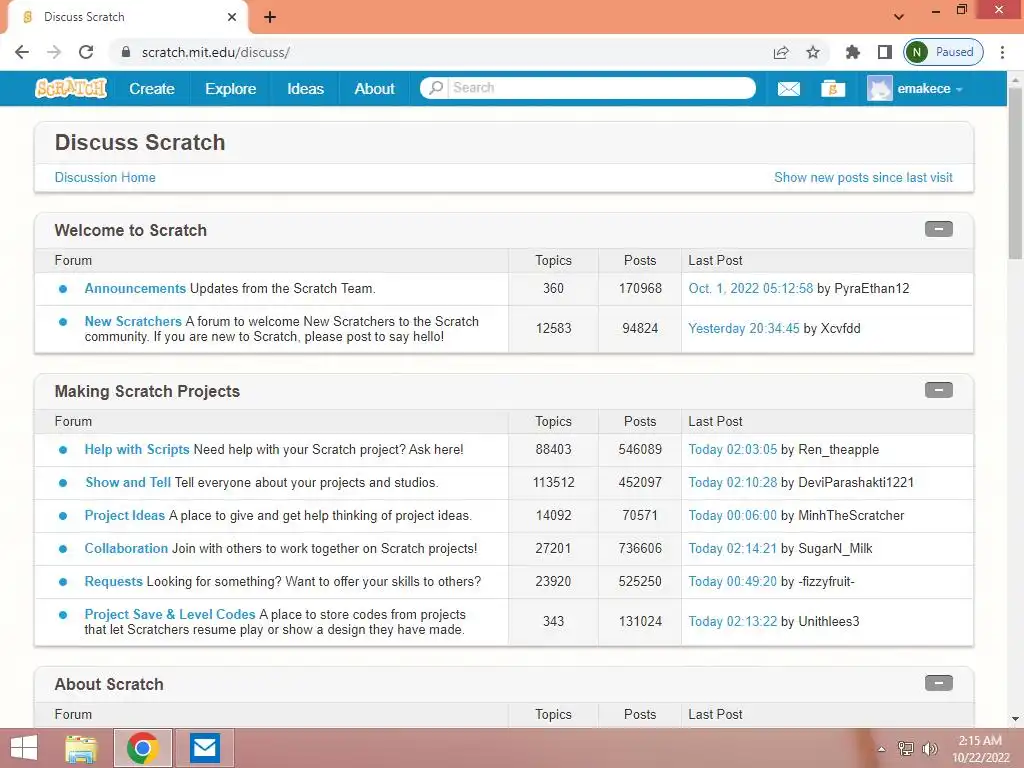Image resolution: width=1024 pixels, height=768 pixels.
Task: Open the Collaboration forum
Action: pyautogui.click(x=126, y=549)
